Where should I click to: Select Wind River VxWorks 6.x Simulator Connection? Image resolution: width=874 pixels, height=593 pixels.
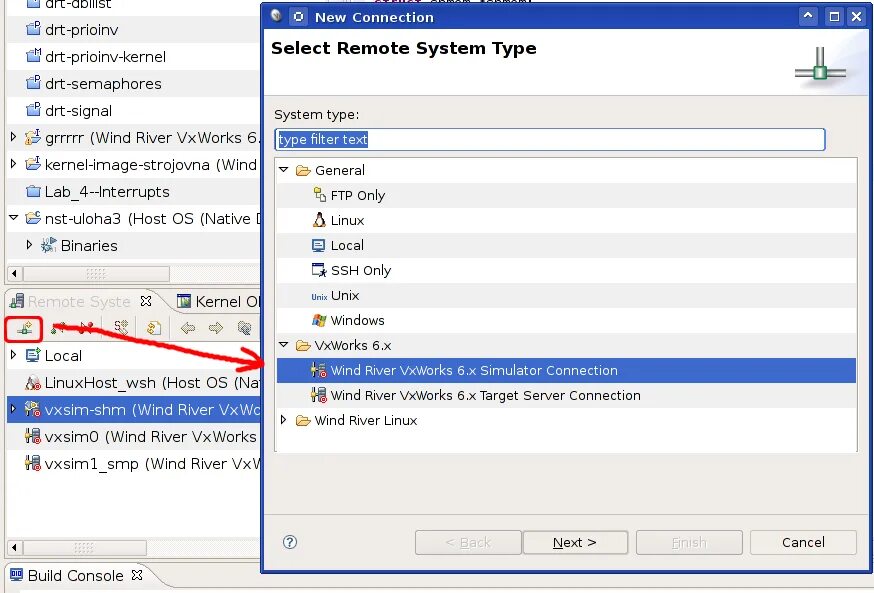566,371
